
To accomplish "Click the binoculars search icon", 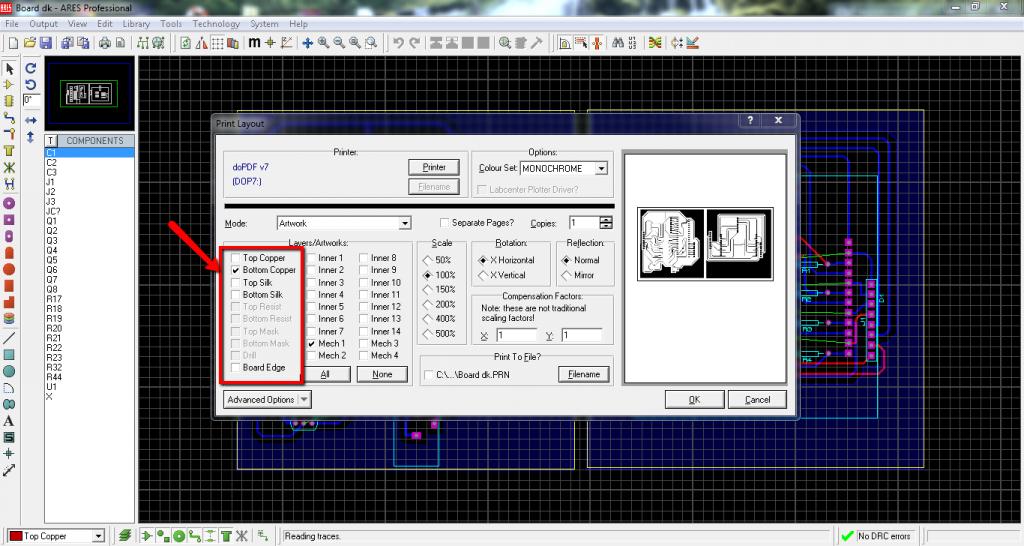I will pos(617,43).
